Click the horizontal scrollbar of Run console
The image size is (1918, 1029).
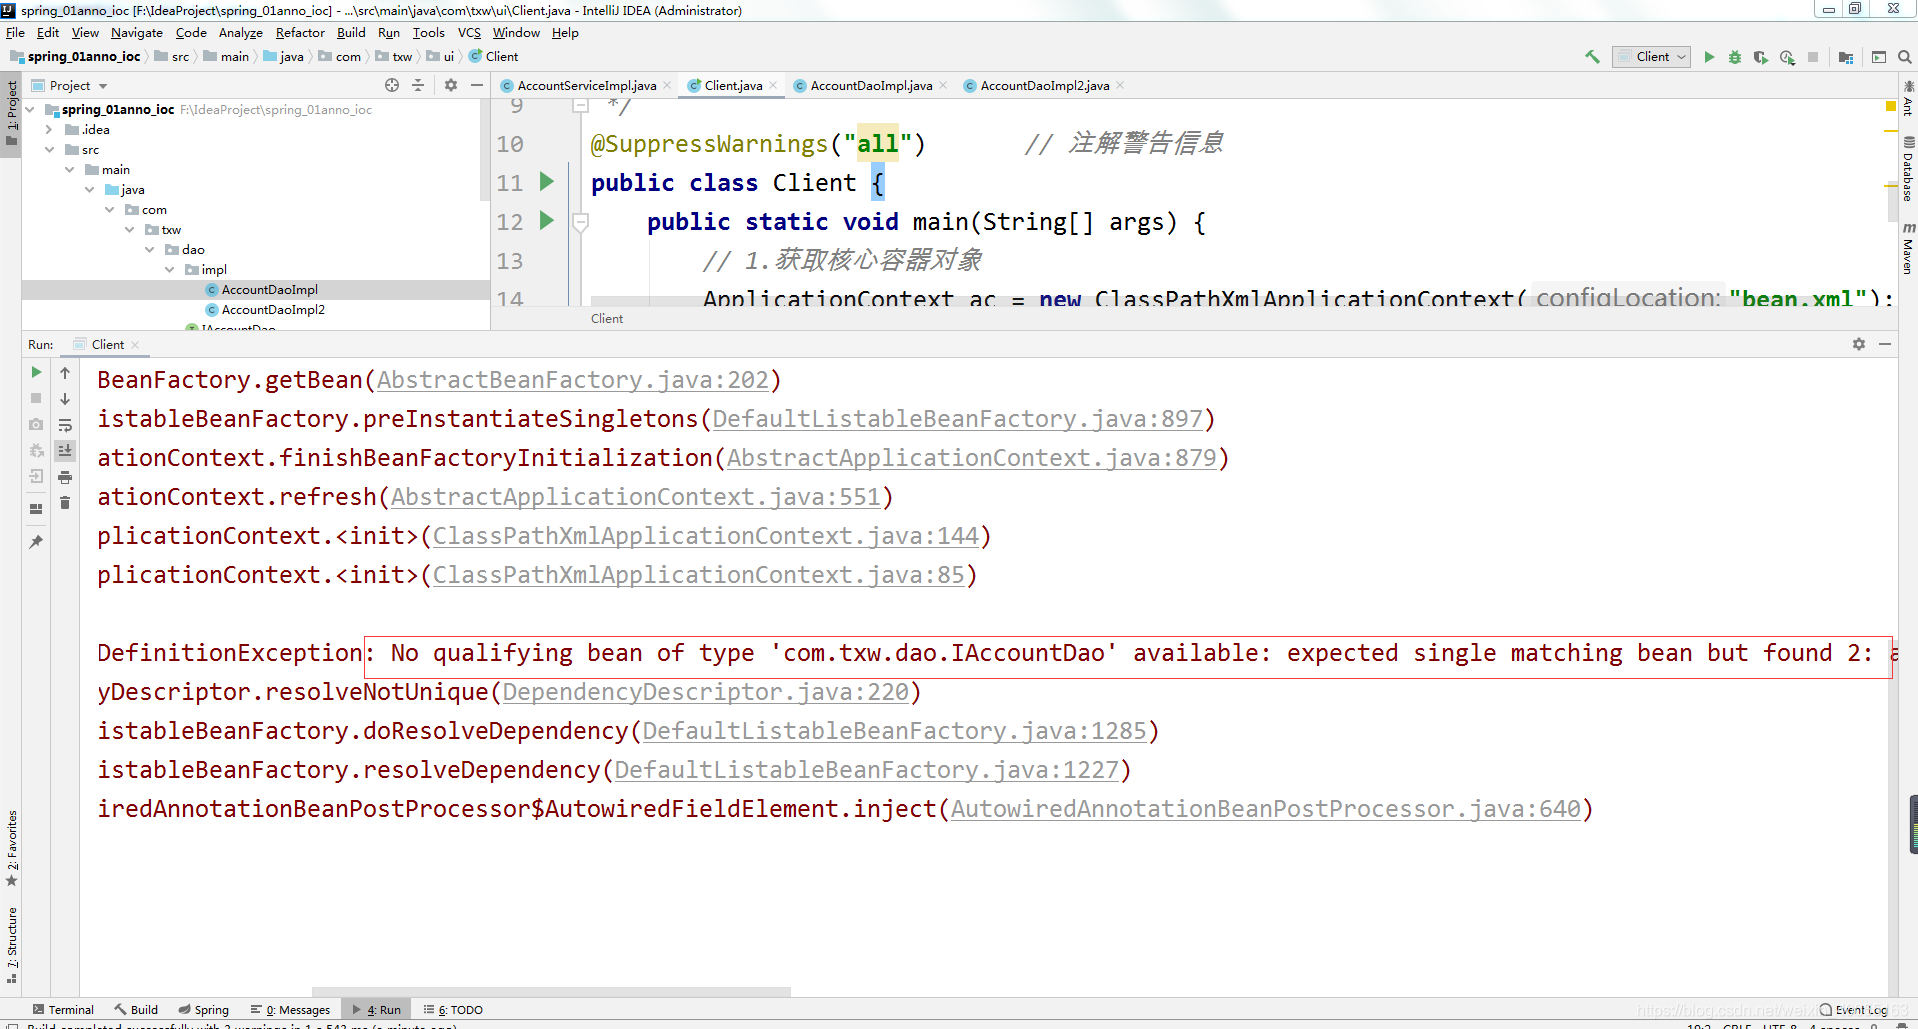551,992
